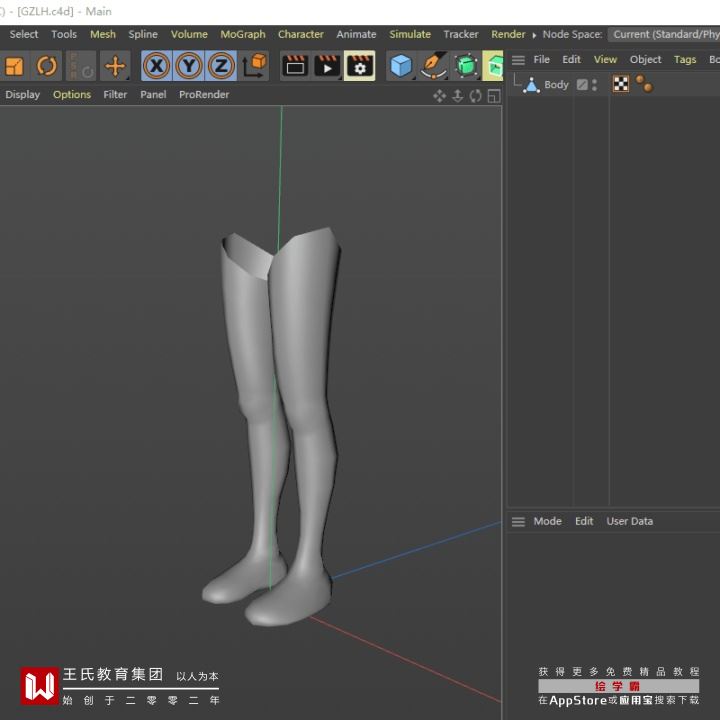
Task: Toggle Body visibility dots
Action: pyautogui.click(x=595, y=84)
